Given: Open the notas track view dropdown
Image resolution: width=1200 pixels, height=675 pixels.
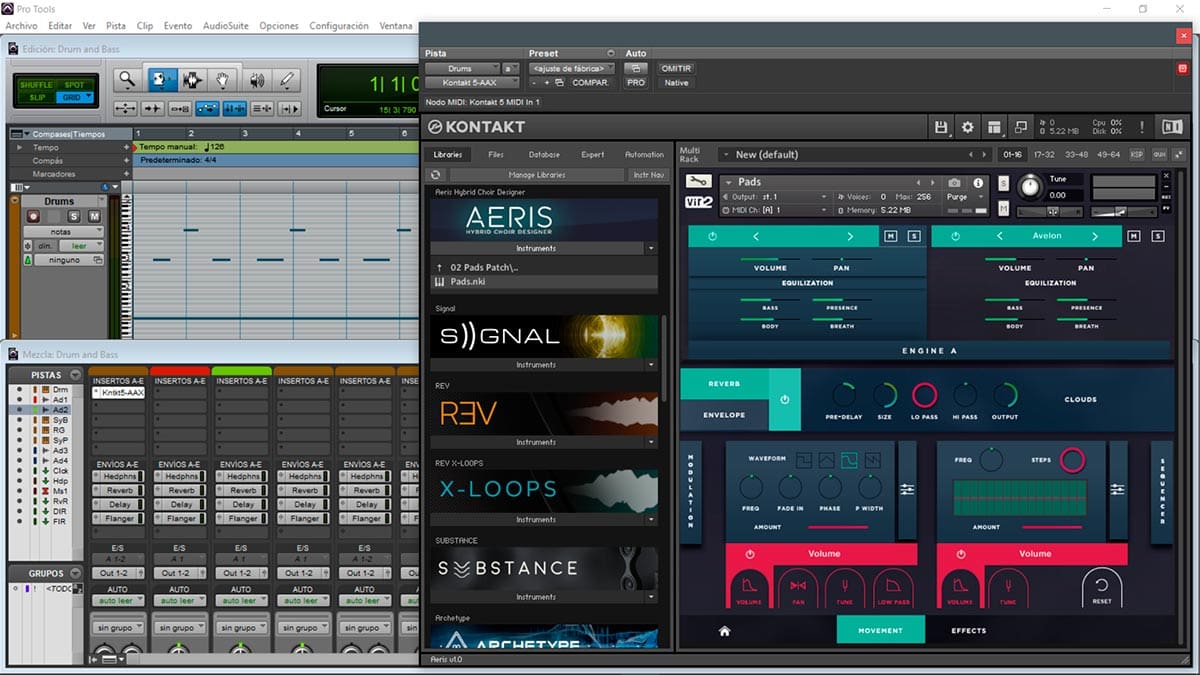Looking at the screenshot, I should 63,232.
